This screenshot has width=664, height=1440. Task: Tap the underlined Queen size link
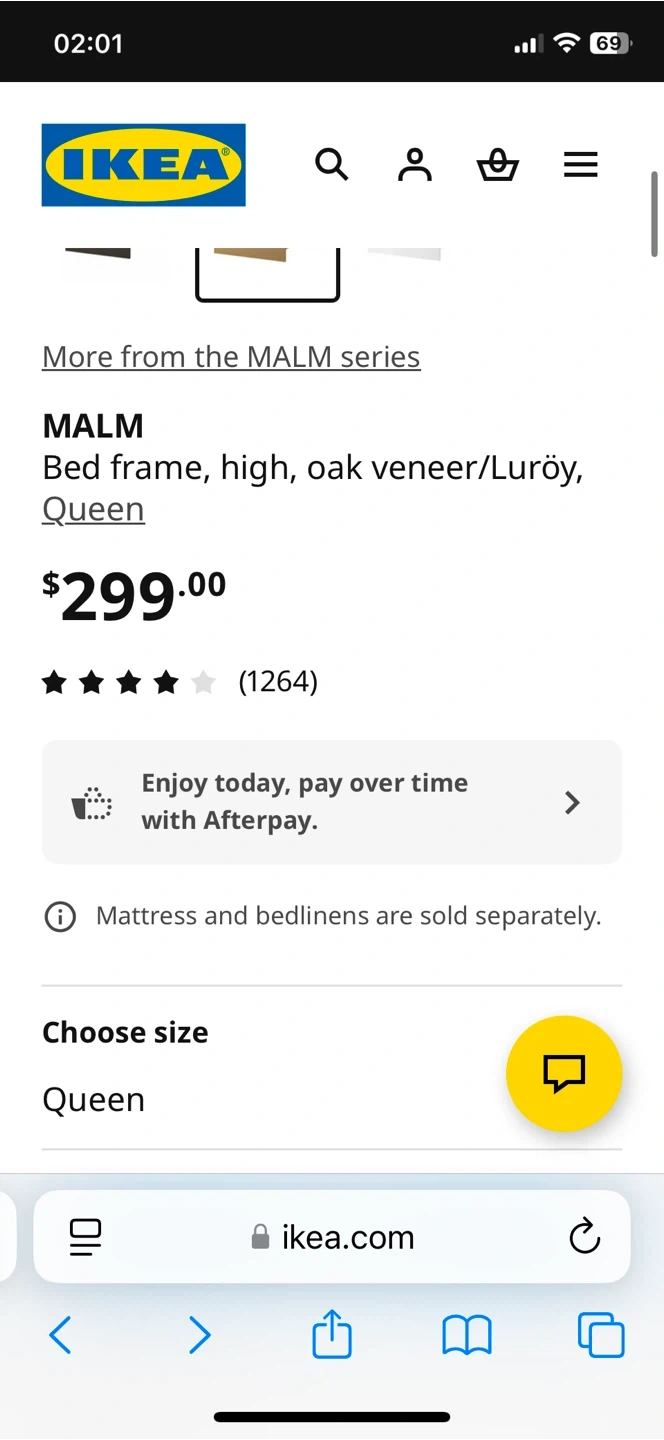pyautogui.click(x=93, y=509)
